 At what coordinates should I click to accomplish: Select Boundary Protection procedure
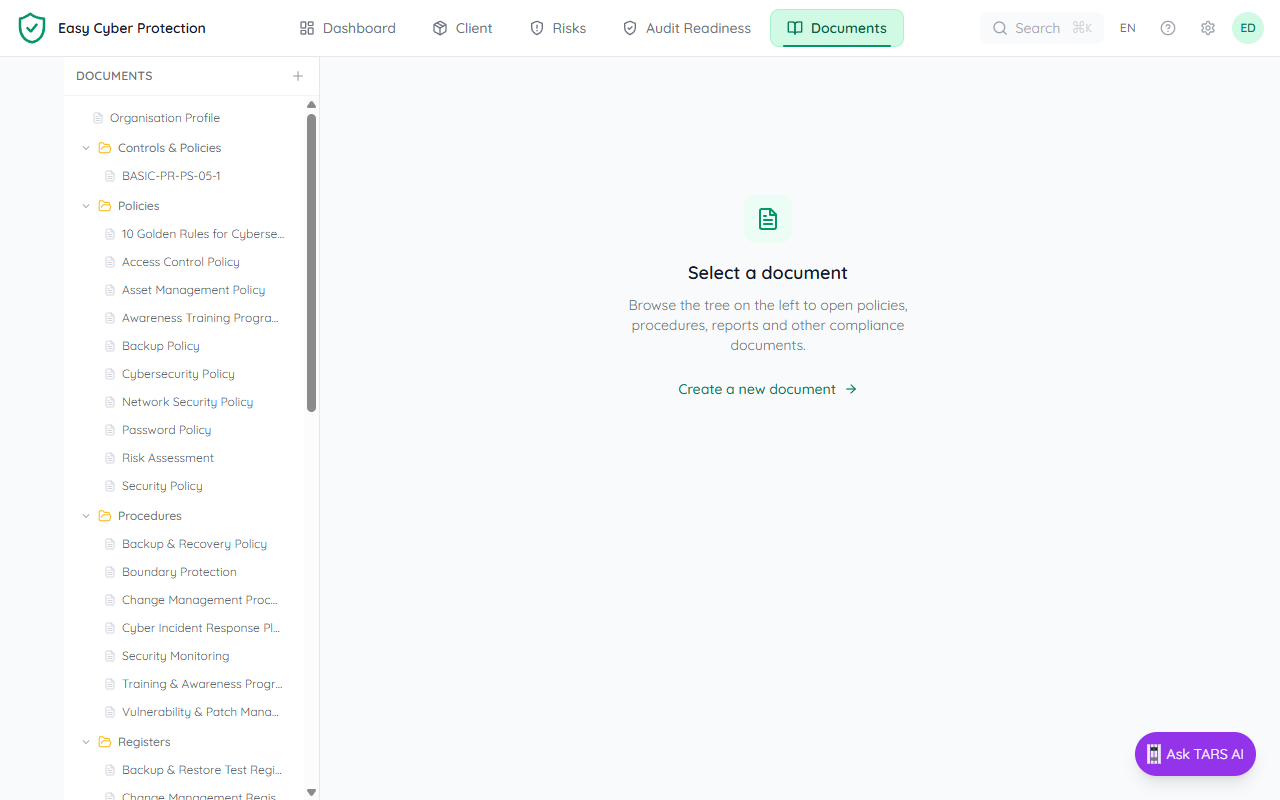coord(180,572)
